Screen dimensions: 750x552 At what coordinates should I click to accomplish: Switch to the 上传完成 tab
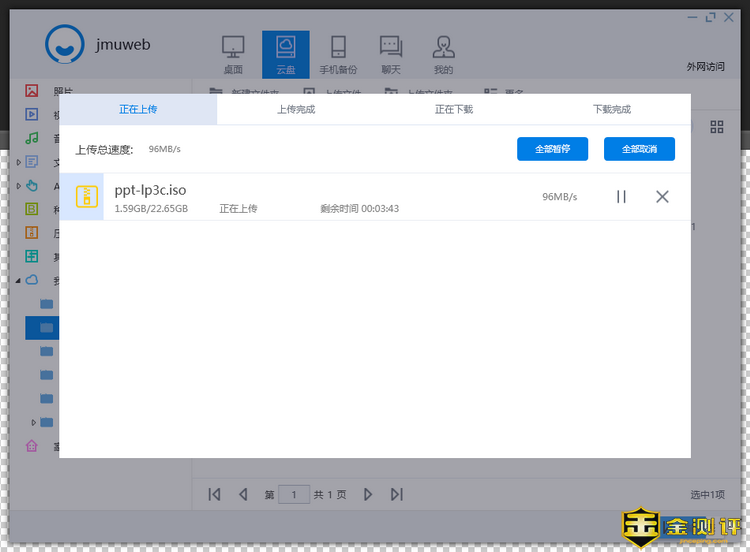(296, 109)
